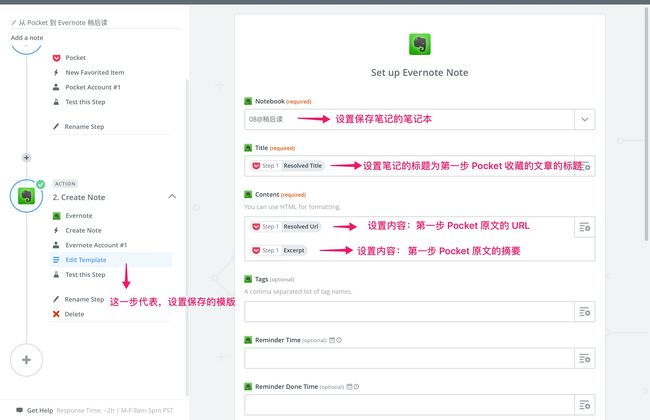The image size is (650, 420).
Task: Open the Notebook dropdown arrow
Action: tap(585, 119)
